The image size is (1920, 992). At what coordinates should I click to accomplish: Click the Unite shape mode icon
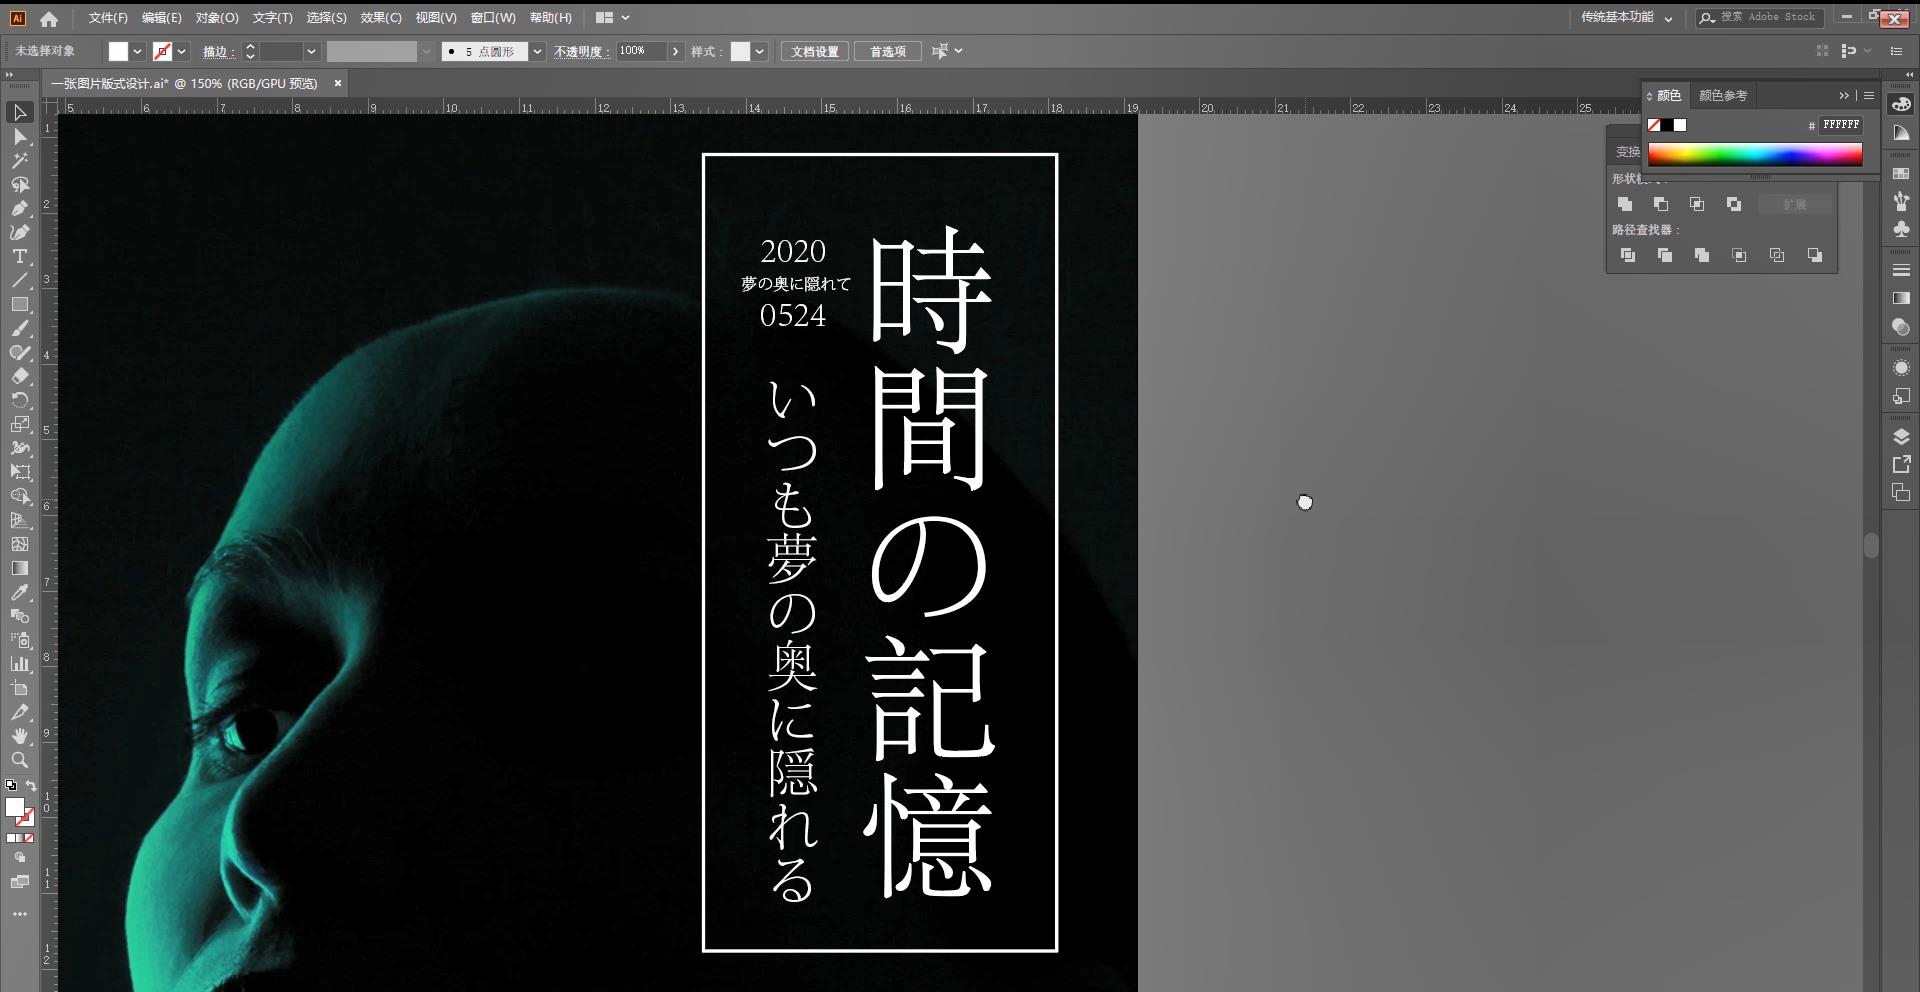(x=1625, y=204)
